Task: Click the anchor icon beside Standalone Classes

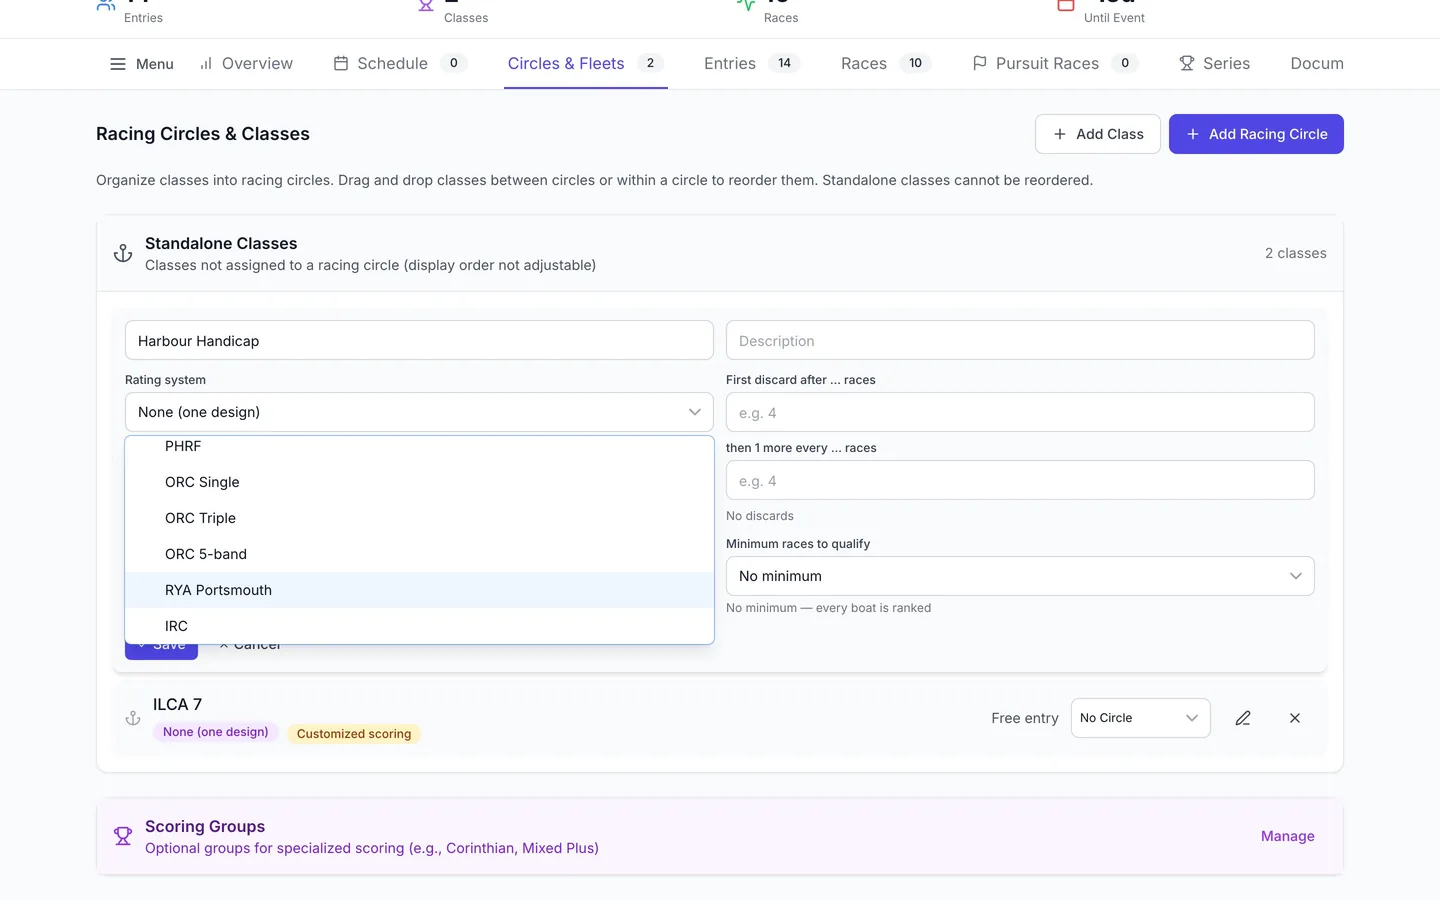Action: point(123,254)
